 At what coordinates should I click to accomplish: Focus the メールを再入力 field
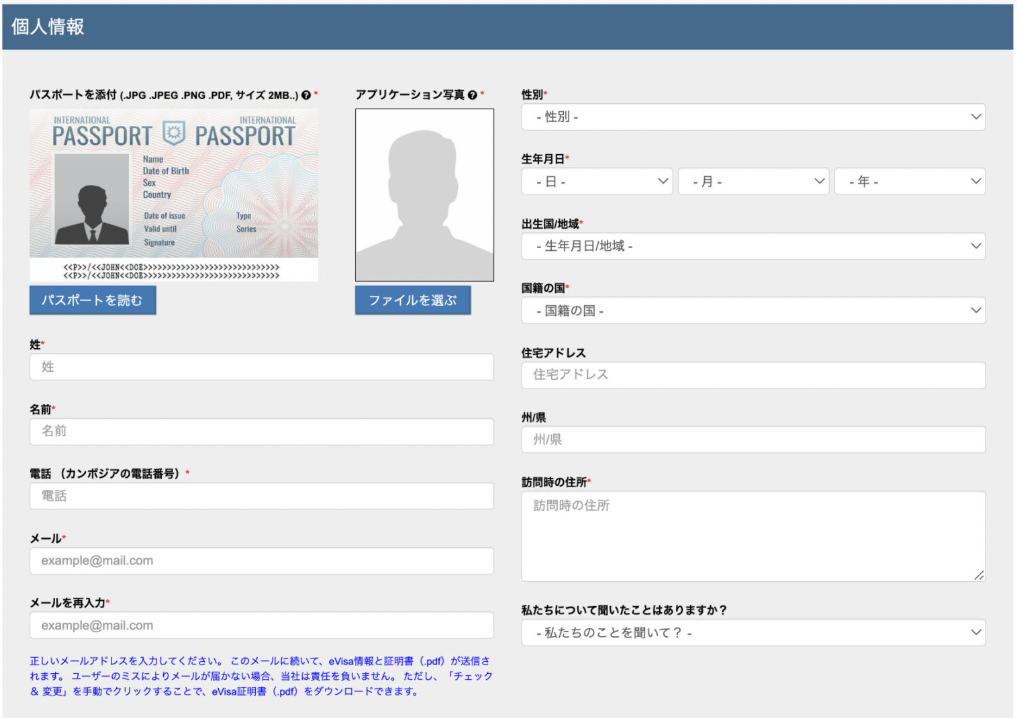(262, 626)
